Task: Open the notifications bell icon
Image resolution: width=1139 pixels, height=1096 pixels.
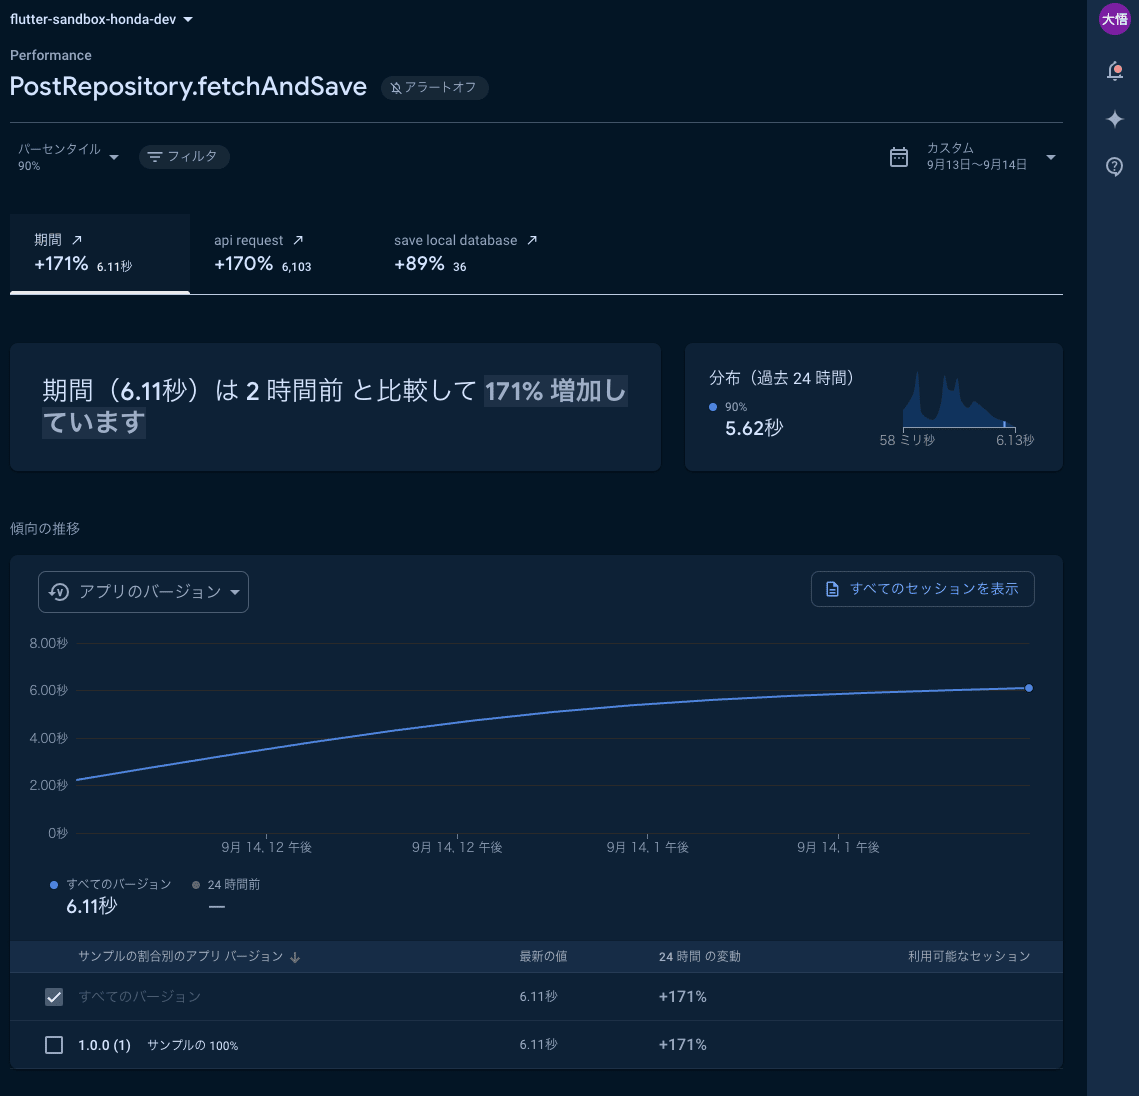Action: (x=1114, y=70)
